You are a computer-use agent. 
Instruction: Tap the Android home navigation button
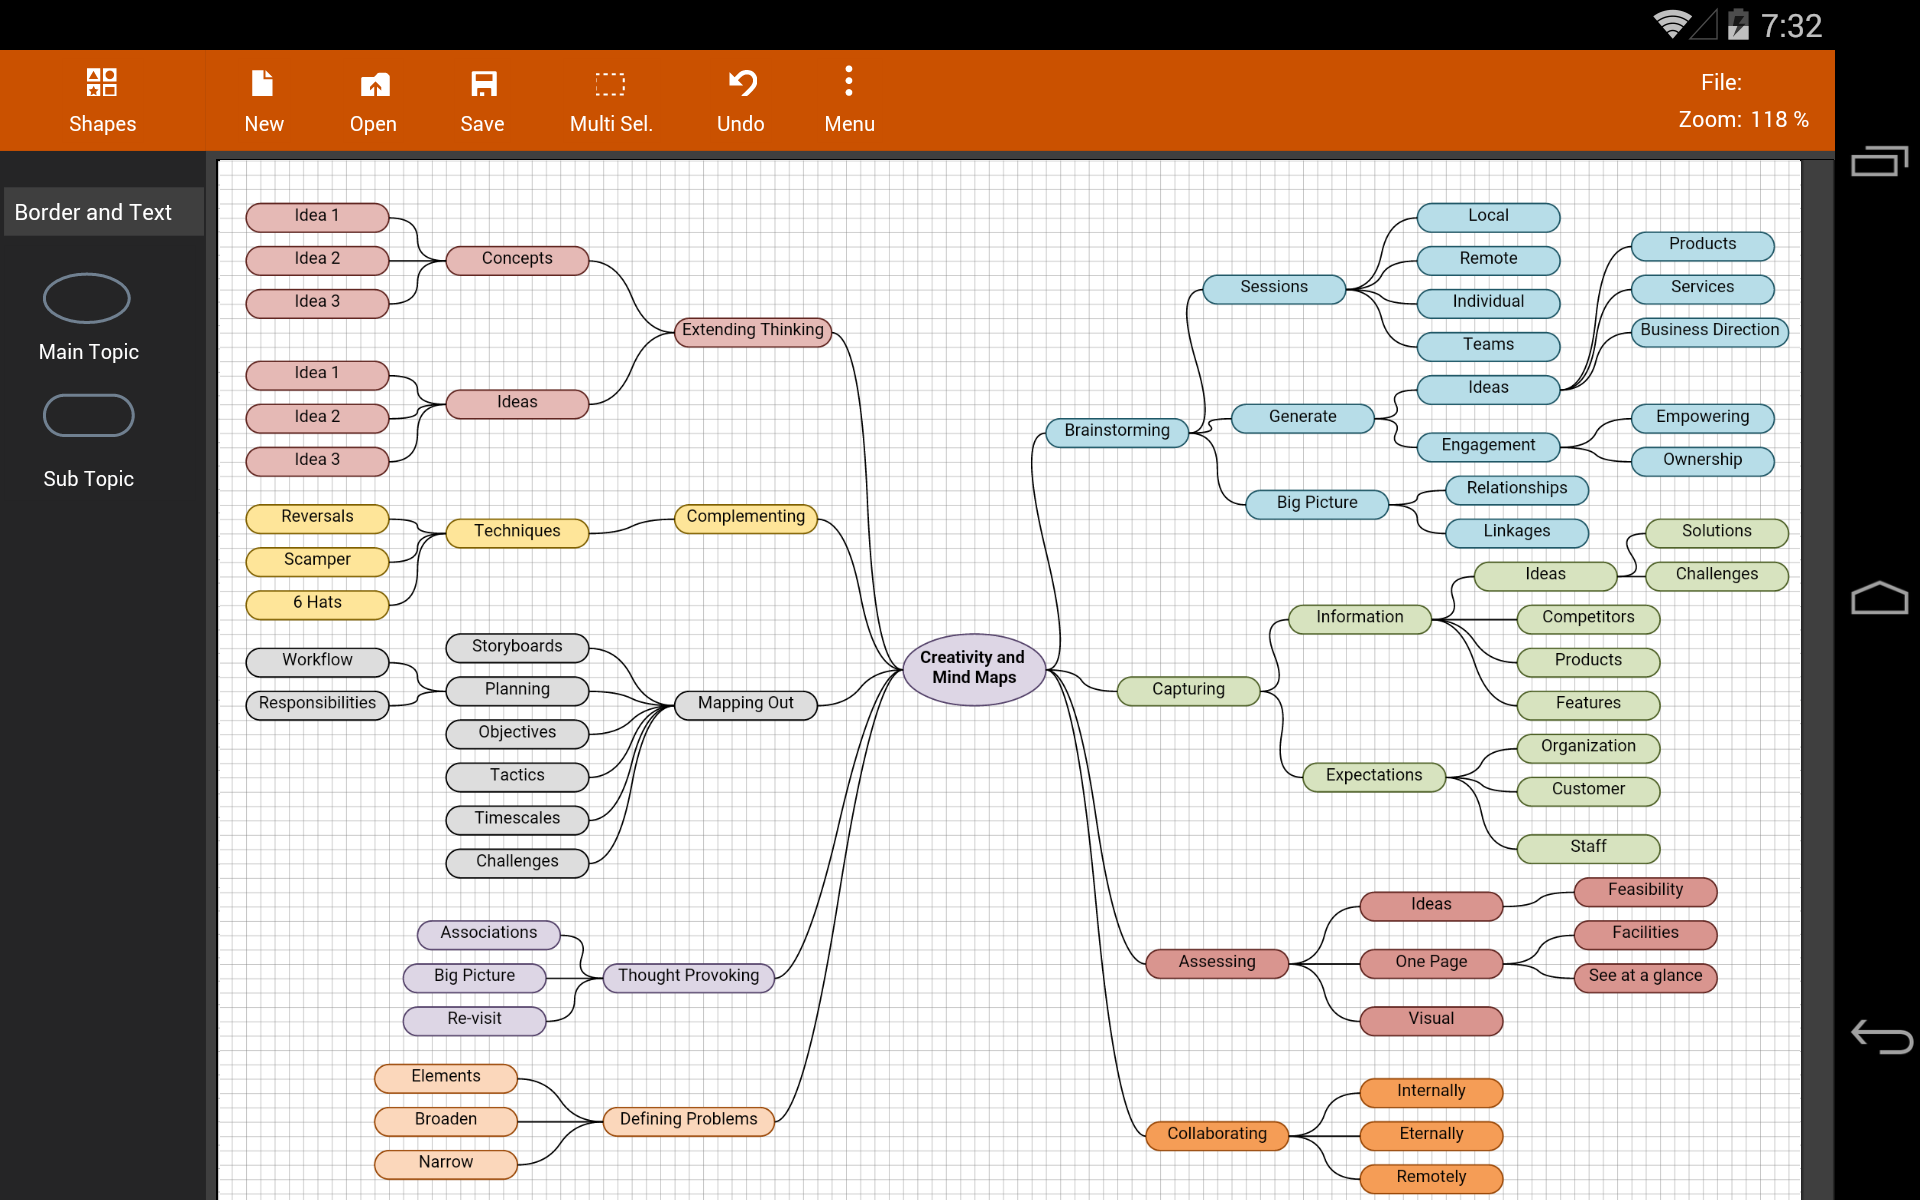point(1880,598)
